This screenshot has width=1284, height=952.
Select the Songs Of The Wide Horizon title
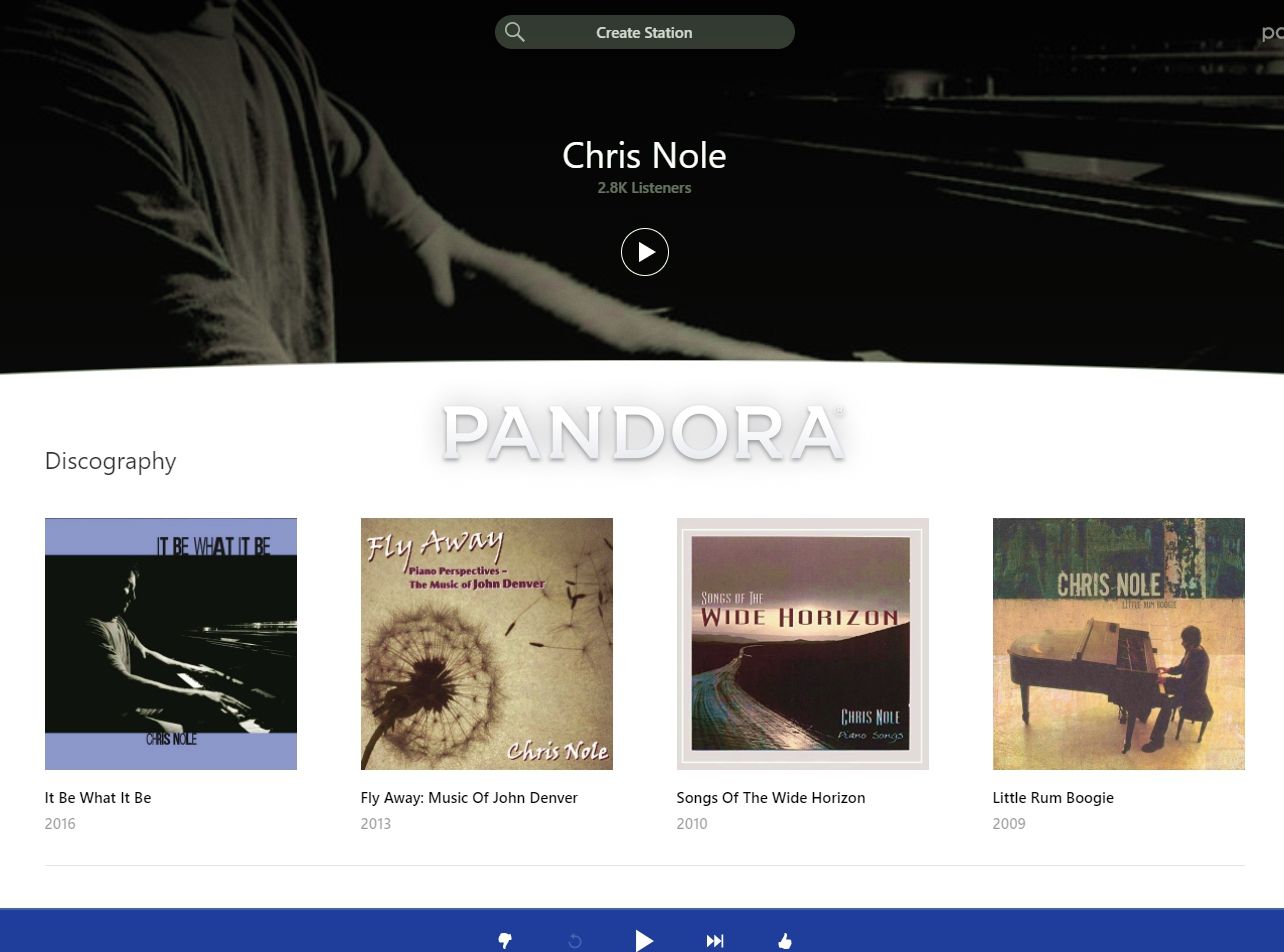pos(771,798)
